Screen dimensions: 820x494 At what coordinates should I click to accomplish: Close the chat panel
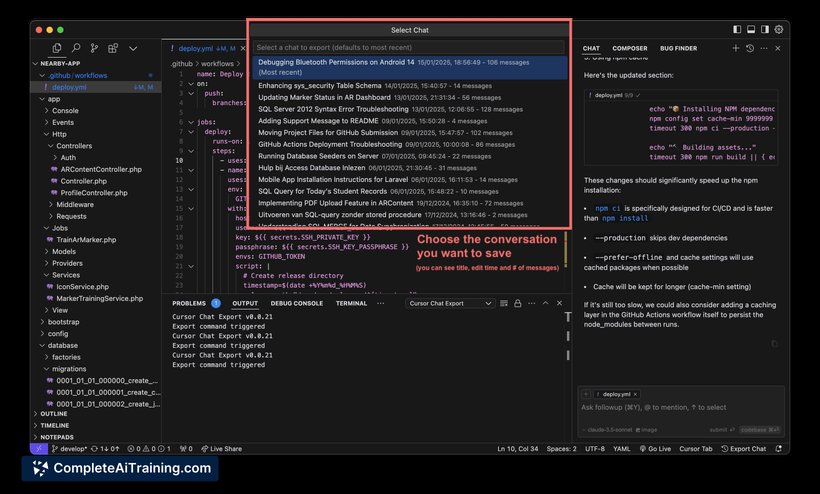click(x=778, y=48)
